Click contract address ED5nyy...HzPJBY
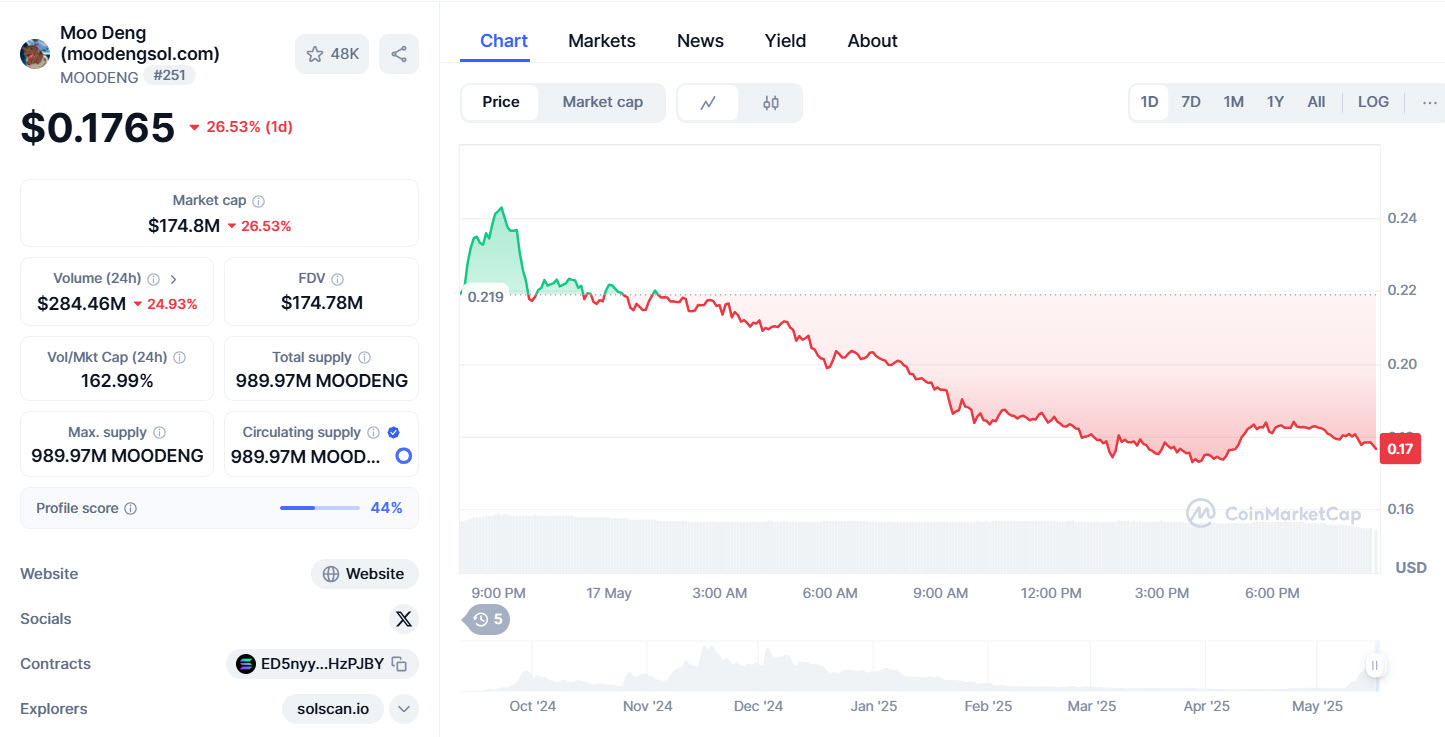 pos(322,664)
